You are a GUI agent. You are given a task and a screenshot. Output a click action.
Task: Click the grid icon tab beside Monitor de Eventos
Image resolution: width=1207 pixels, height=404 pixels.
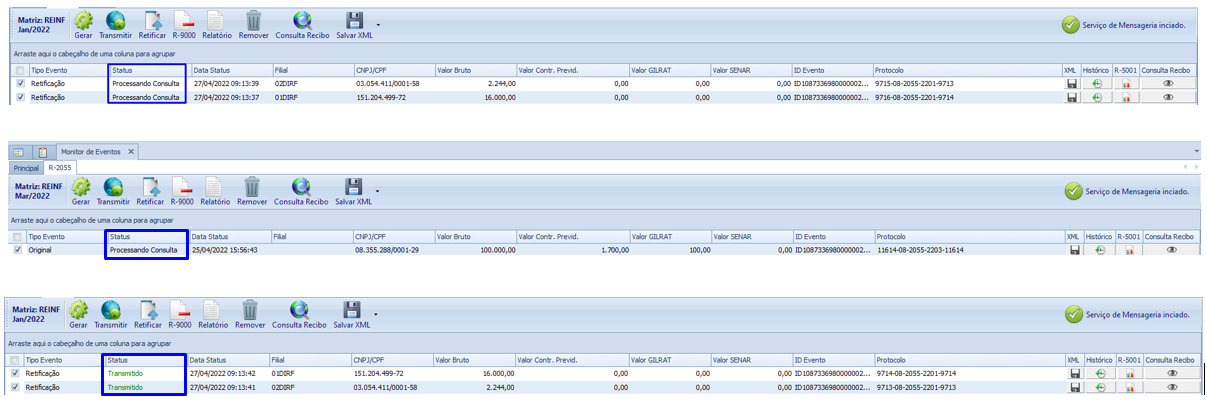click(18, 152)
